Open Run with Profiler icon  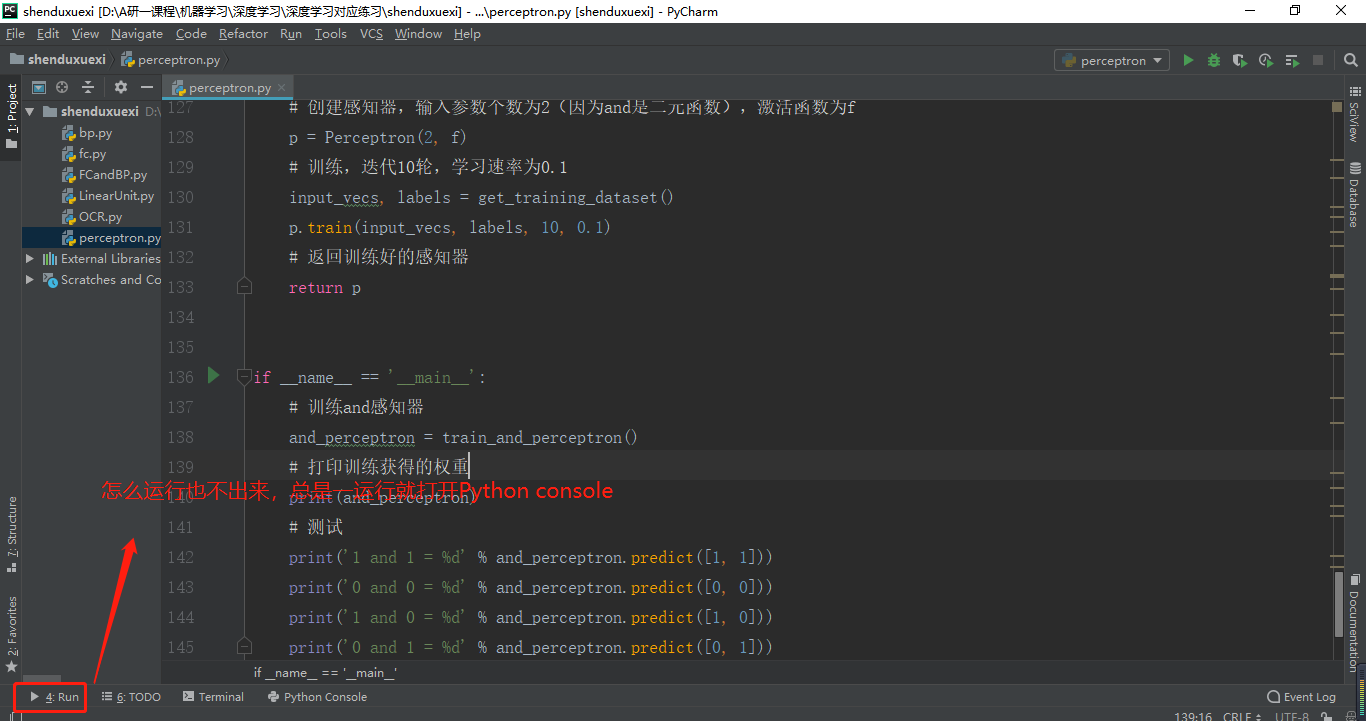pyautogui.click(x=1265, y=59)
